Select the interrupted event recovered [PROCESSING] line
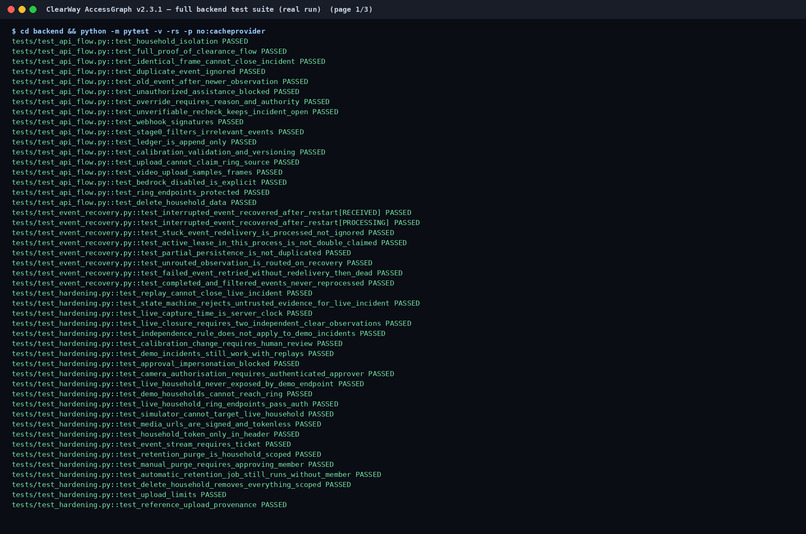The height and width of the screenshot is (534, 806). point(216,223)
